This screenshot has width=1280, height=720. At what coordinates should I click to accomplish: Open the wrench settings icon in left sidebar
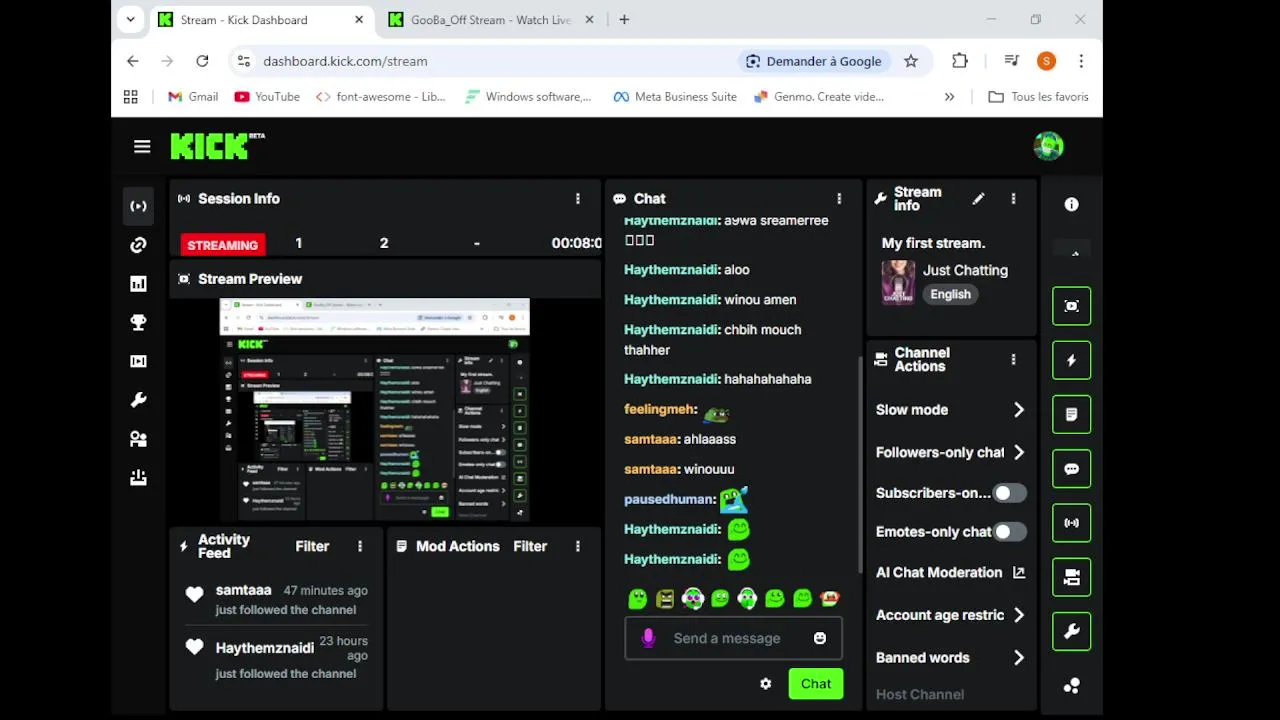[x=138, y=400]
